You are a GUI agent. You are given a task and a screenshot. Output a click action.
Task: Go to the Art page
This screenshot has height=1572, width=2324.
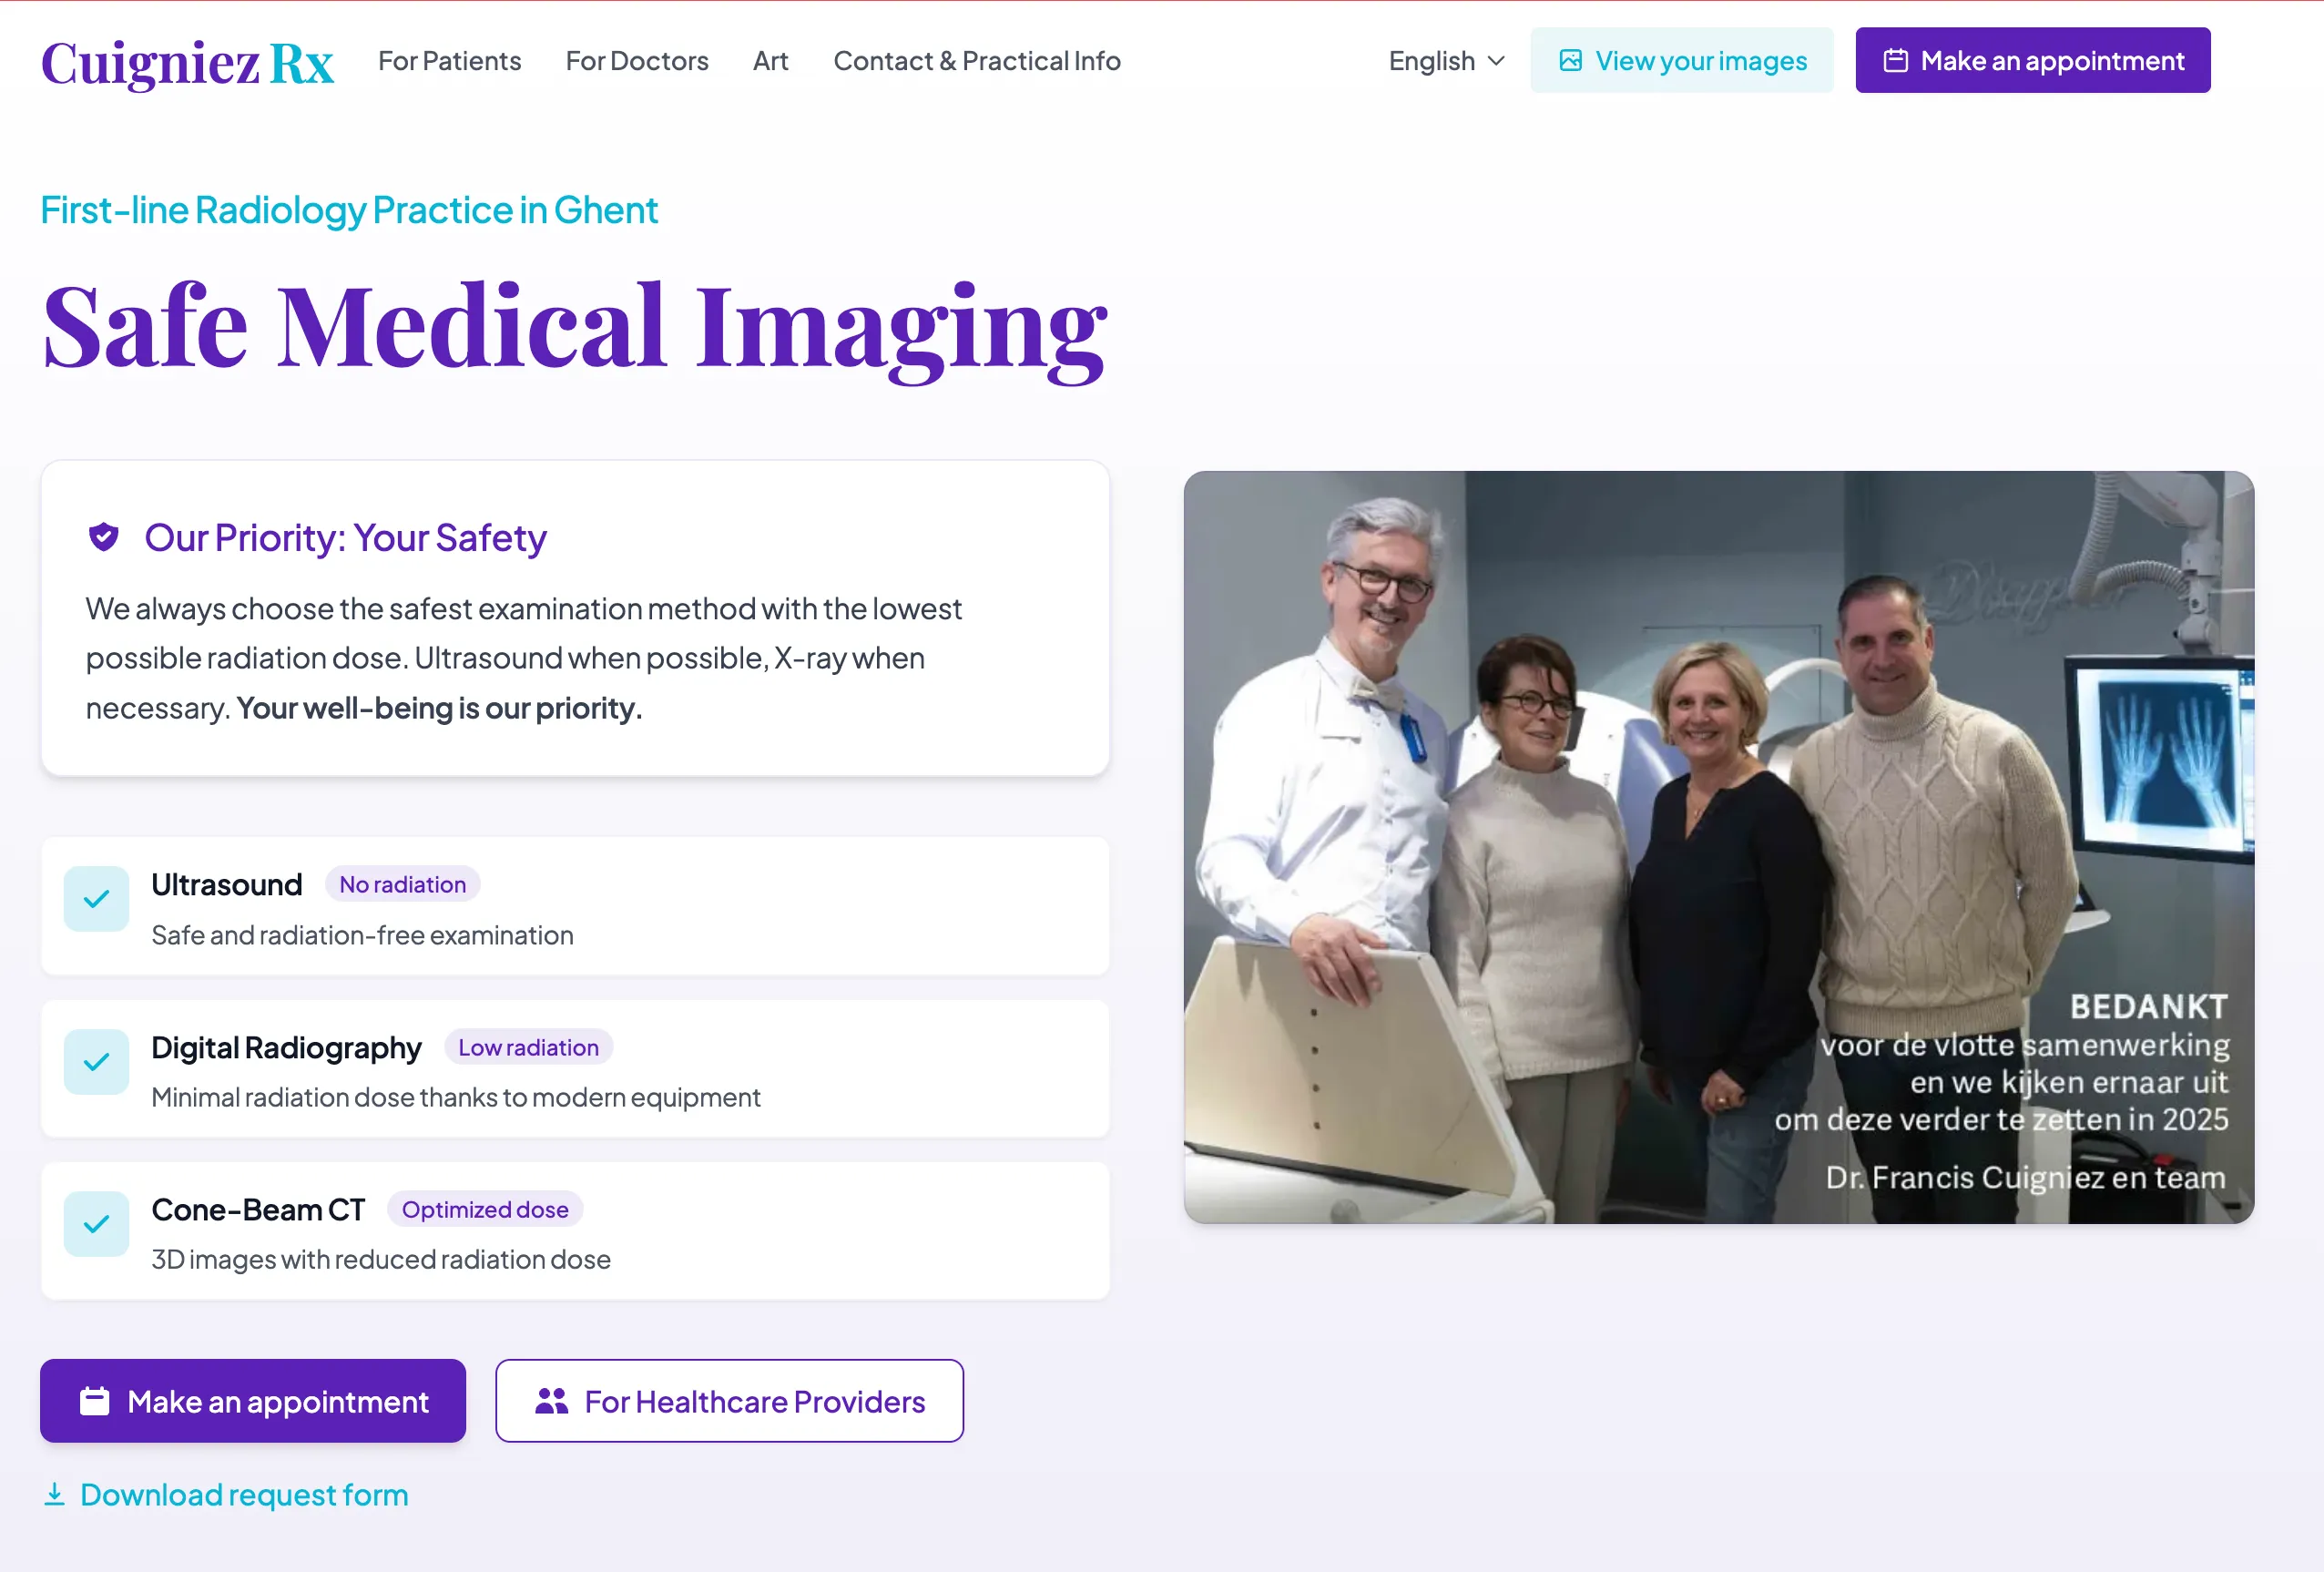coord(770,61)
